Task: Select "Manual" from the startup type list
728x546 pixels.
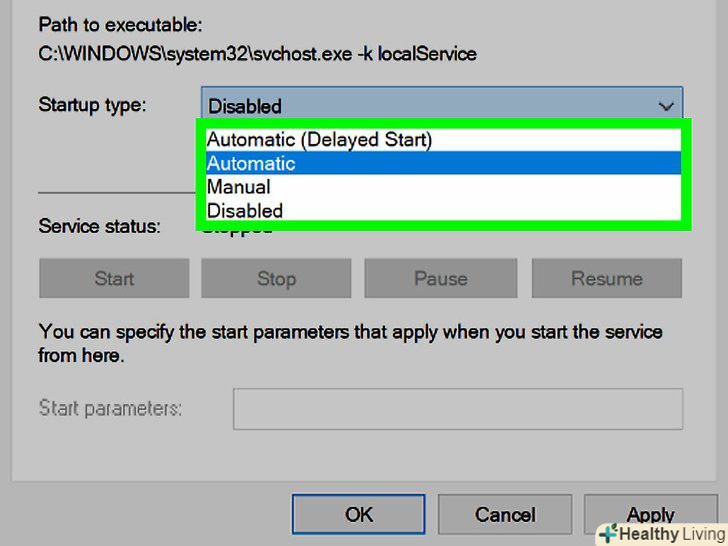Action: [x=239, y=187]
